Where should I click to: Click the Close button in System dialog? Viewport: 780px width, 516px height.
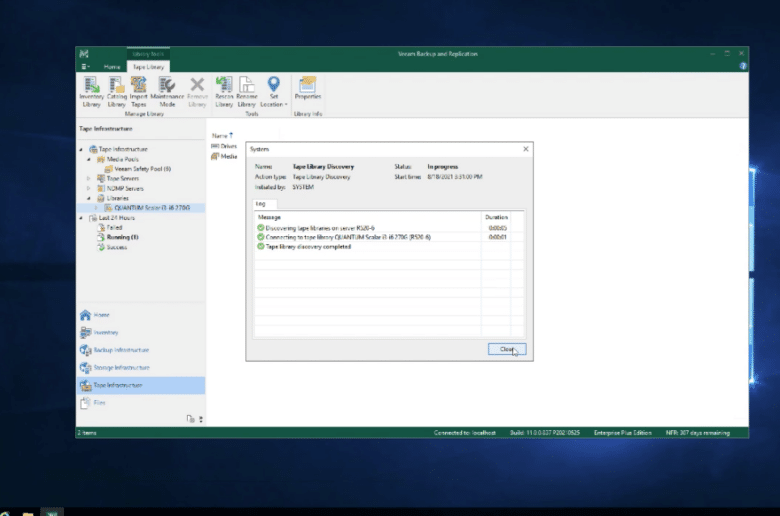507,349
